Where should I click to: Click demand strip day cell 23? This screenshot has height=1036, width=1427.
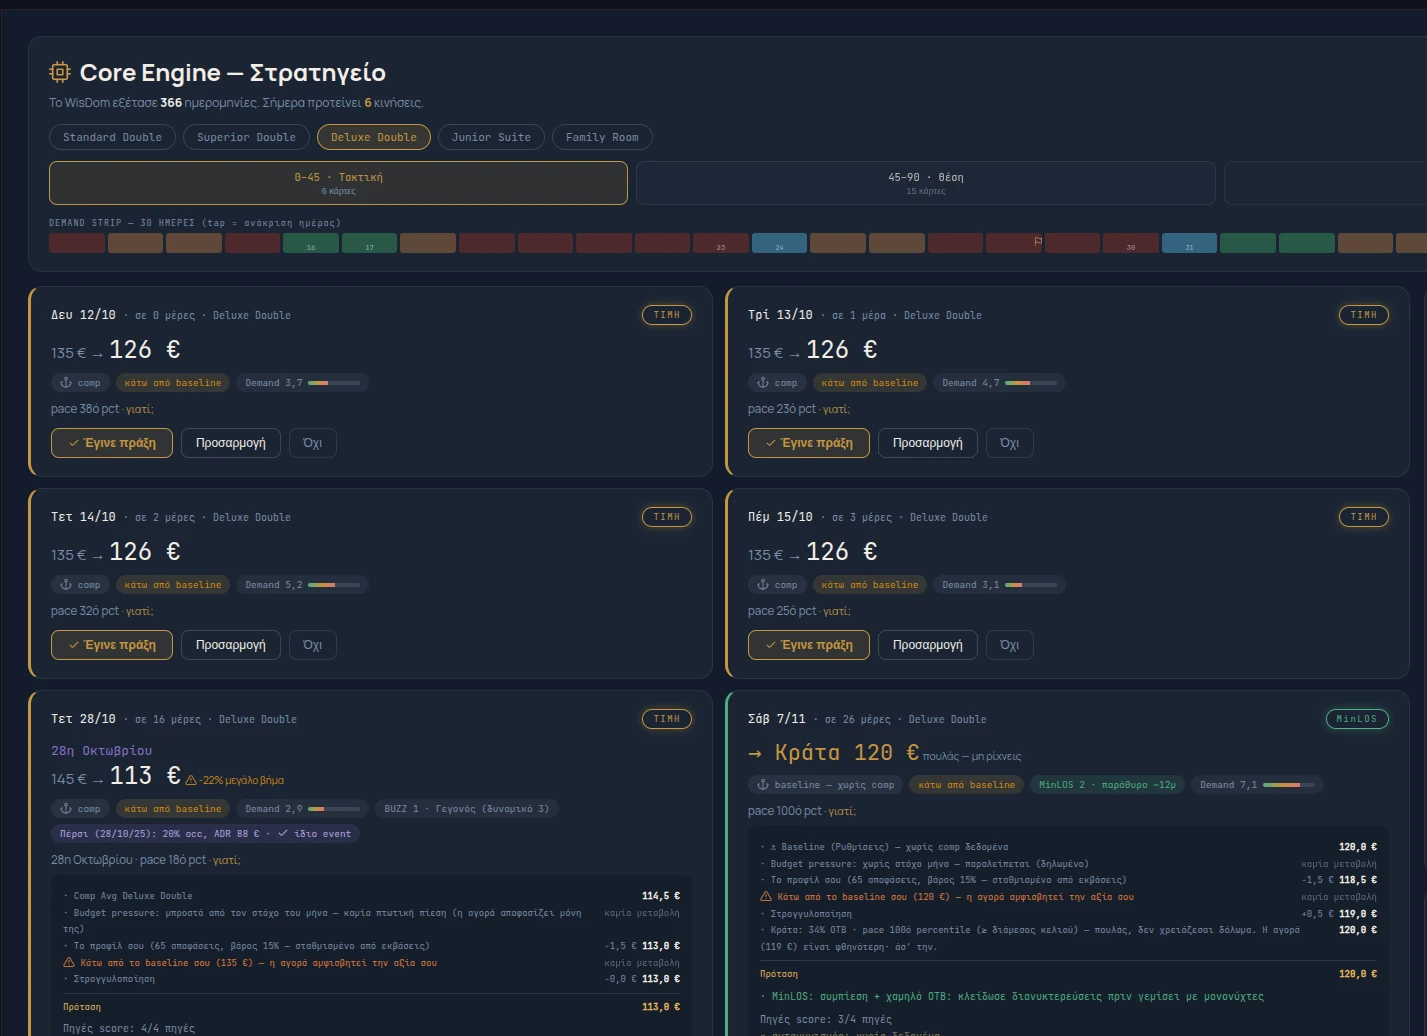tap(721, 243)
